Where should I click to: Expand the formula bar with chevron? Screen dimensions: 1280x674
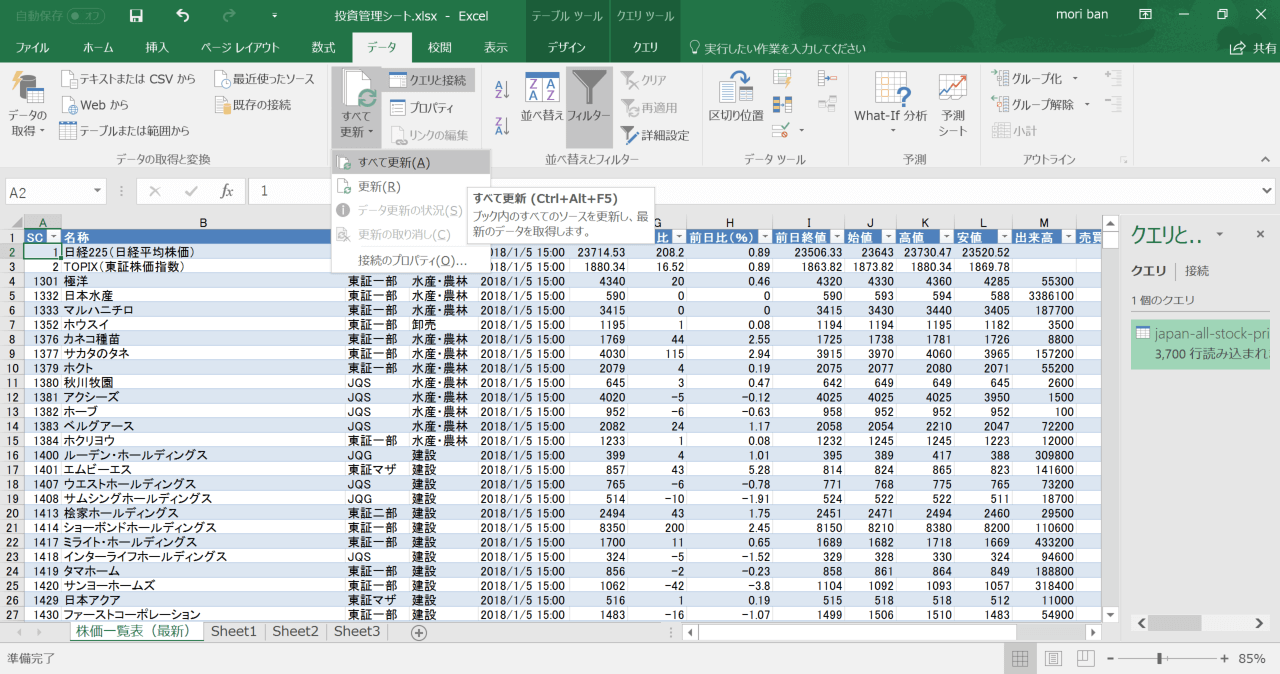(1267, 190)
